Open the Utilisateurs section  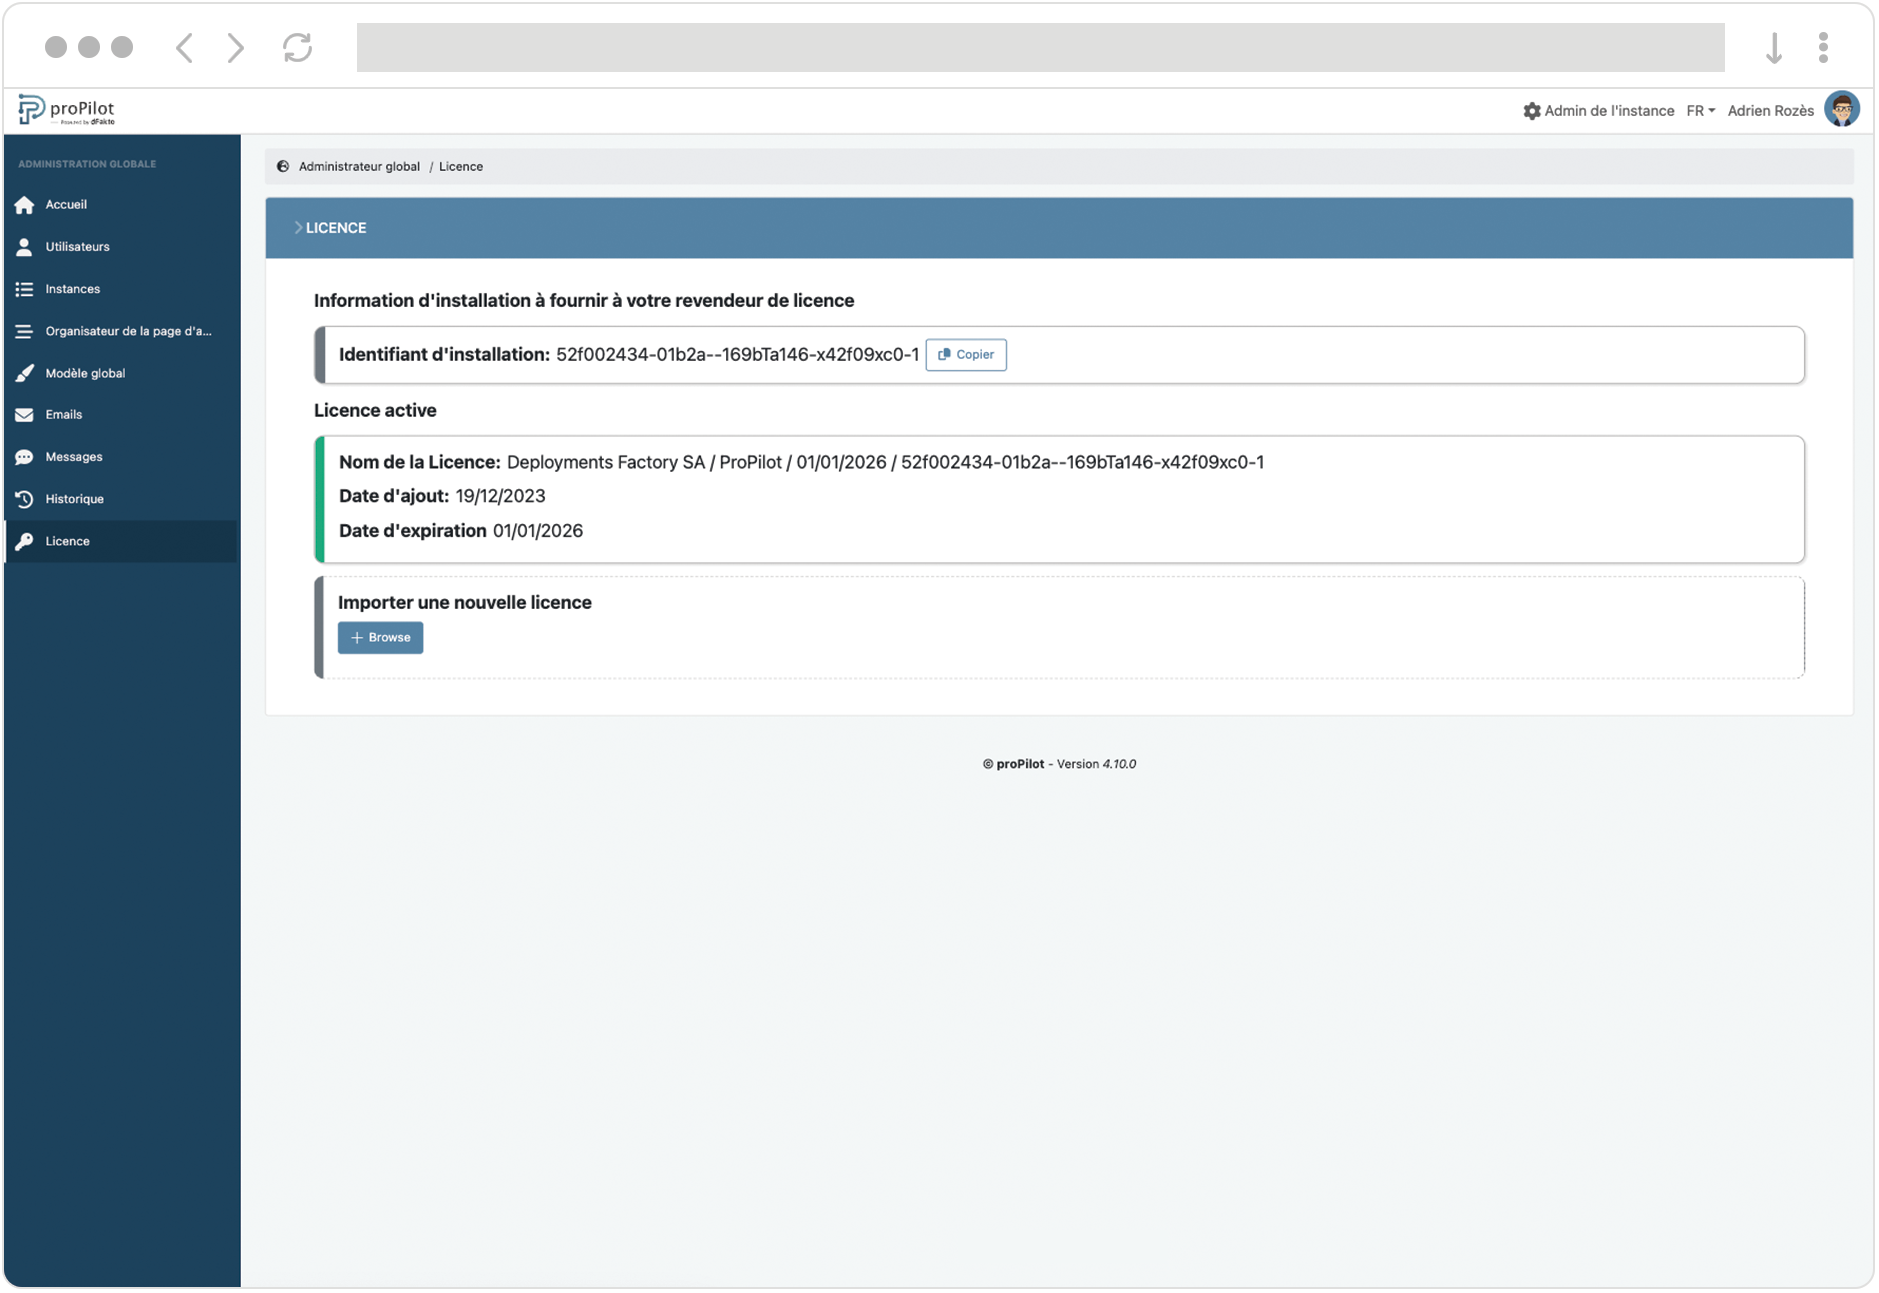click(24, 246)
